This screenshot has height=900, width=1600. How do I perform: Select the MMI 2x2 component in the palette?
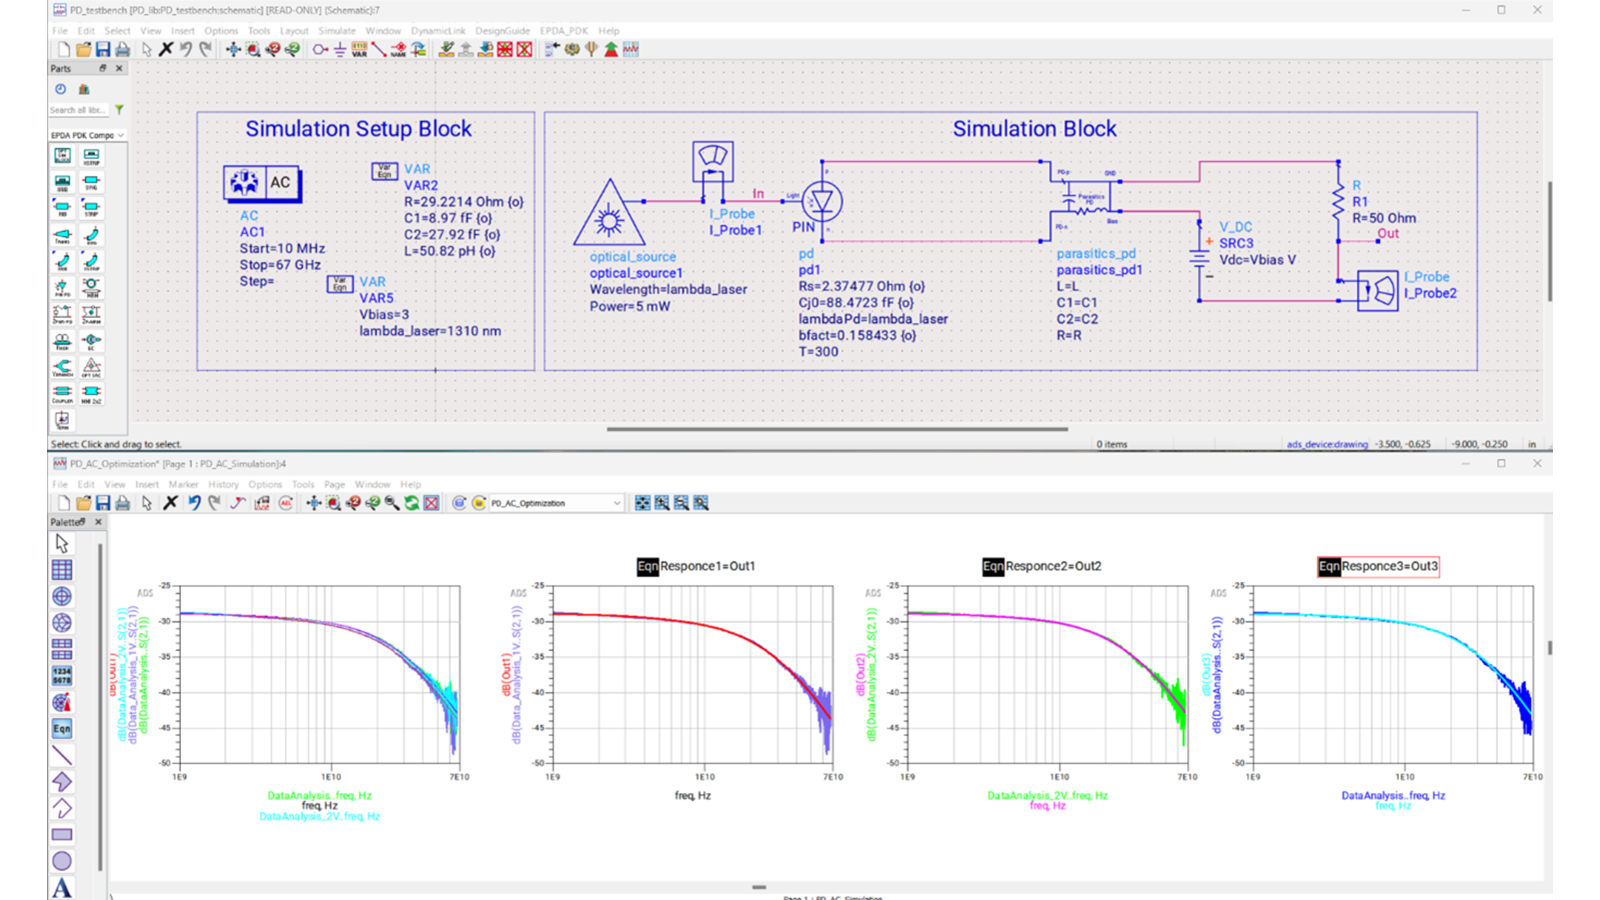tap(91, 392)
